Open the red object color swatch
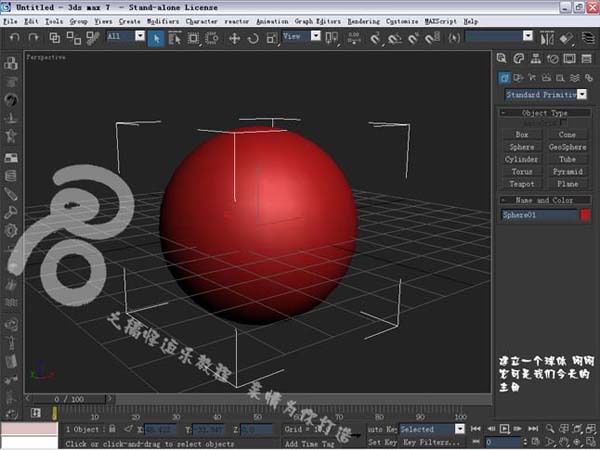600x450 pixels. 585,215
